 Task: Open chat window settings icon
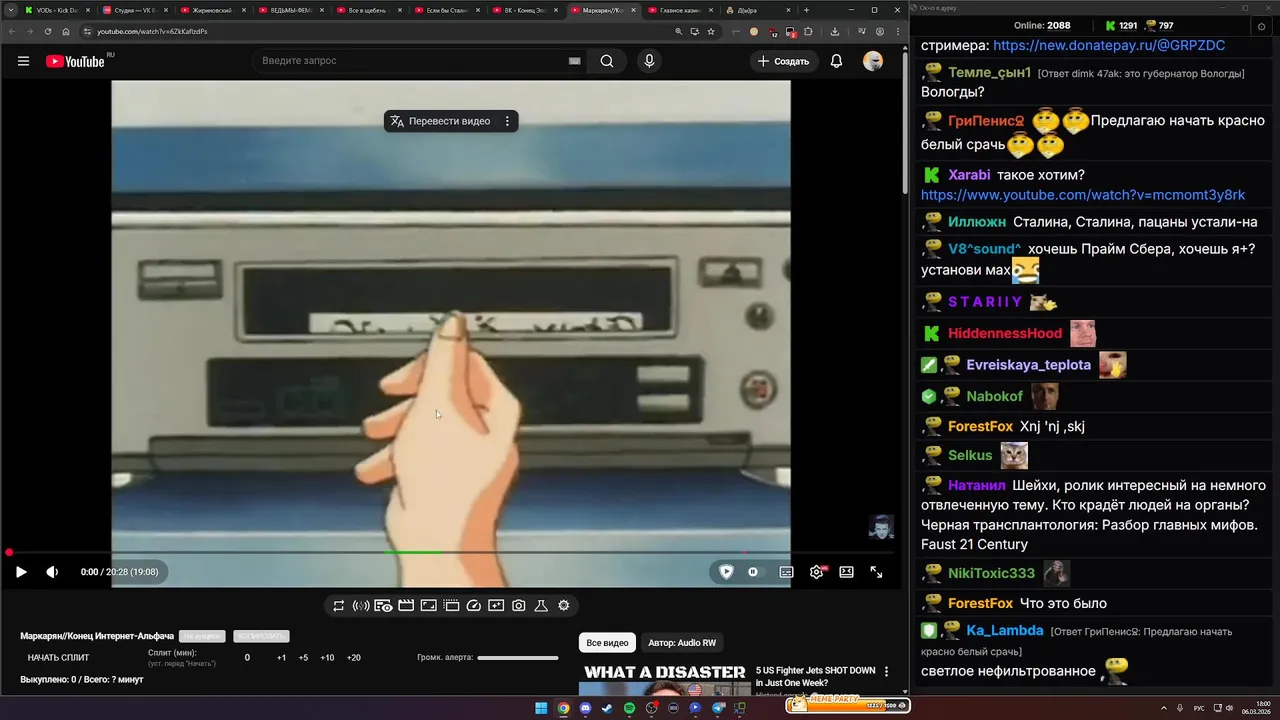(1260, 26)
